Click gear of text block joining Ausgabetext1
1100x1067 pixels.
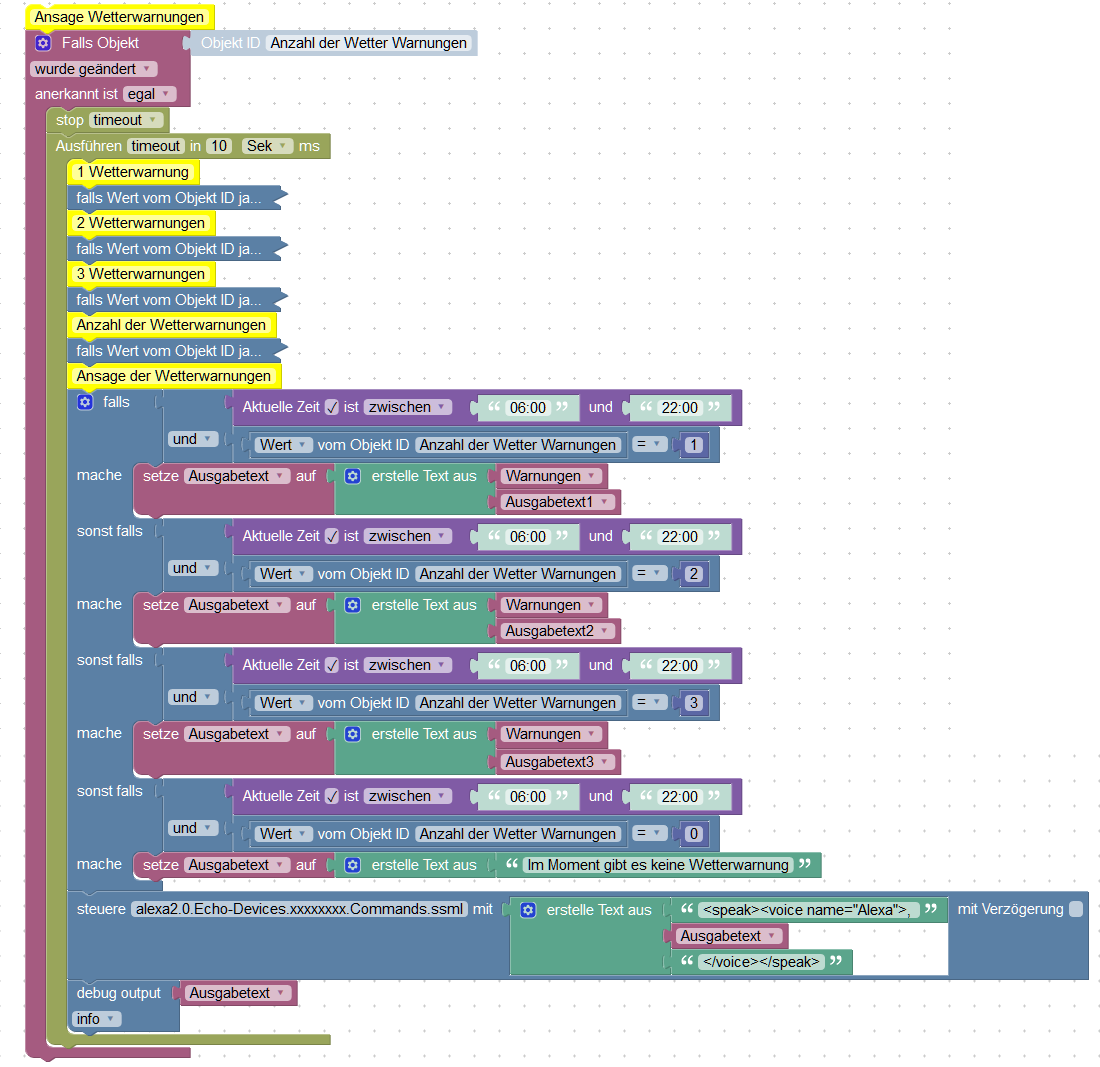(353, 476)
